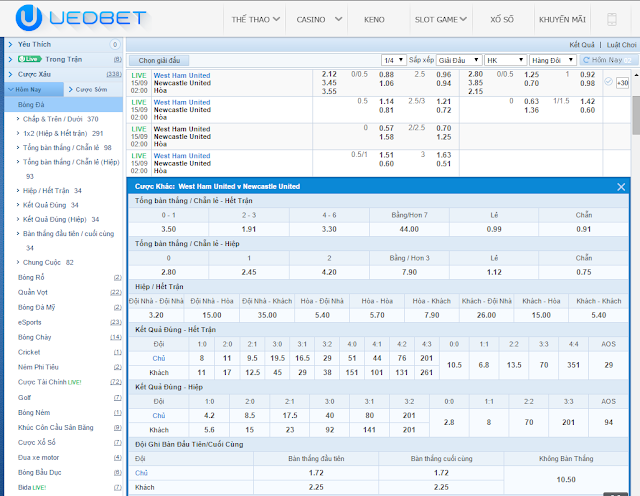Image resolution: width=640 pixels, height=496 pixels.
Task: Pick odds 44.00 for Bằng/Hơn 7
Action: [409, 229]
